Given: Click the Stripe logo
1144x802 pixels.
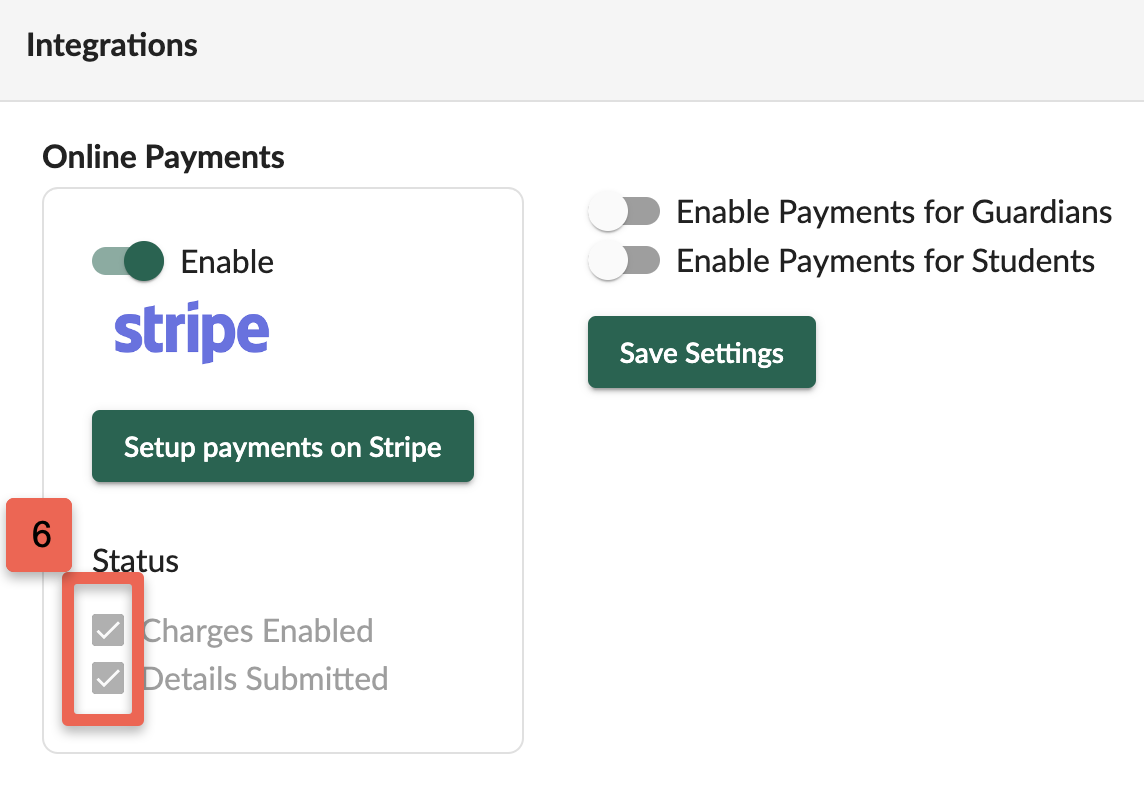Looking at the screenshot, I should tap(192, 332).
